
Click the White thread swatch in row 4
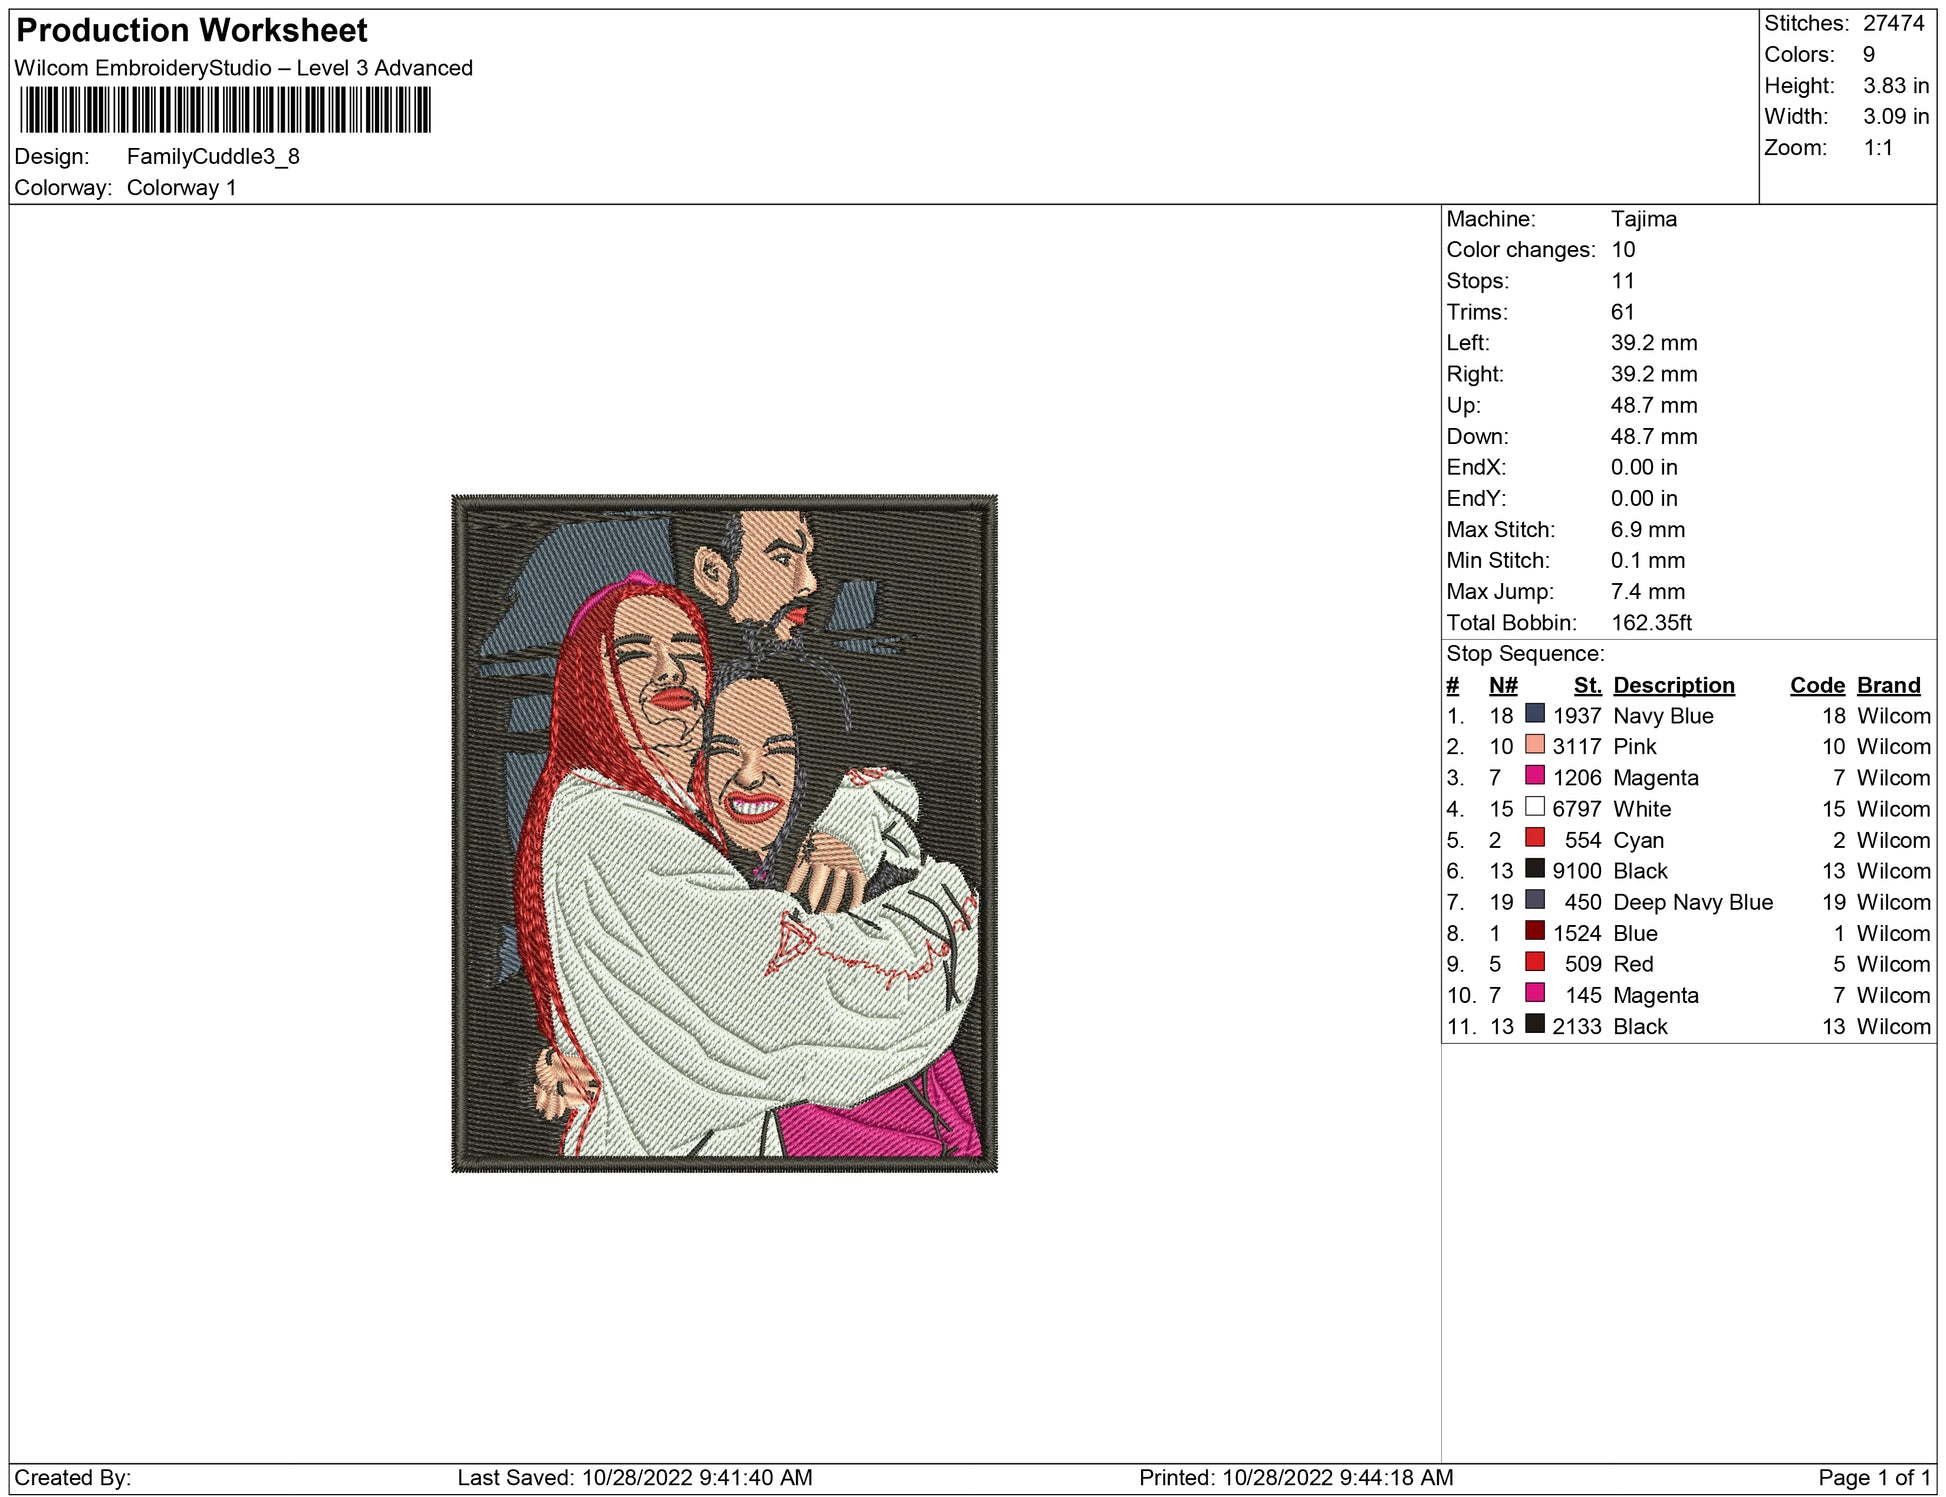(1534, 807)
